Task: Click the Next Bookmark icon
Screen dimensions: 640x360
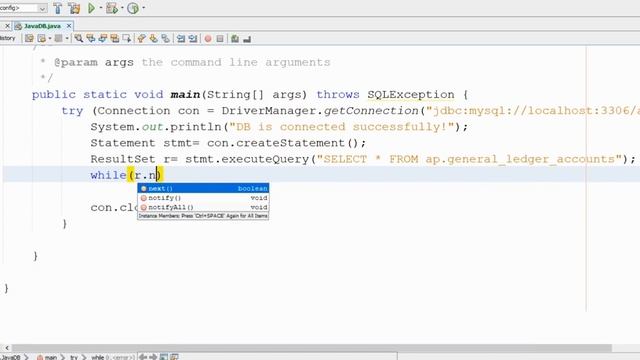Action: click(153, 39)
